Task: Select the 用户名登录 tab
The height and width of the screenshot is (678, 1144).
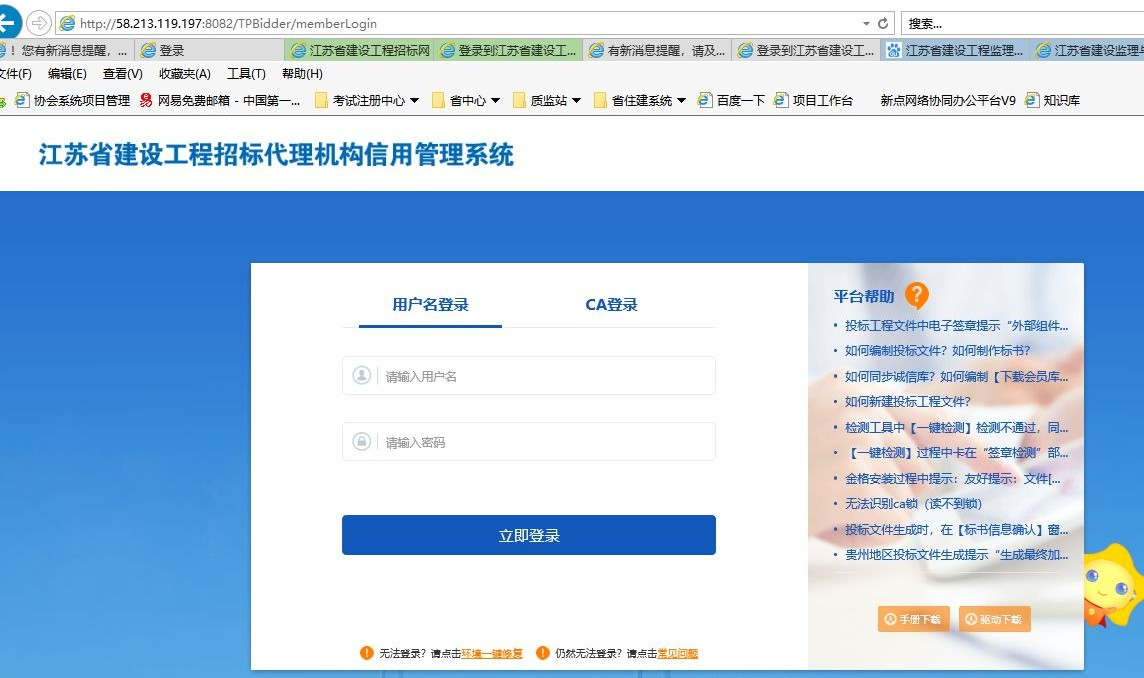Action: [429, 304]
